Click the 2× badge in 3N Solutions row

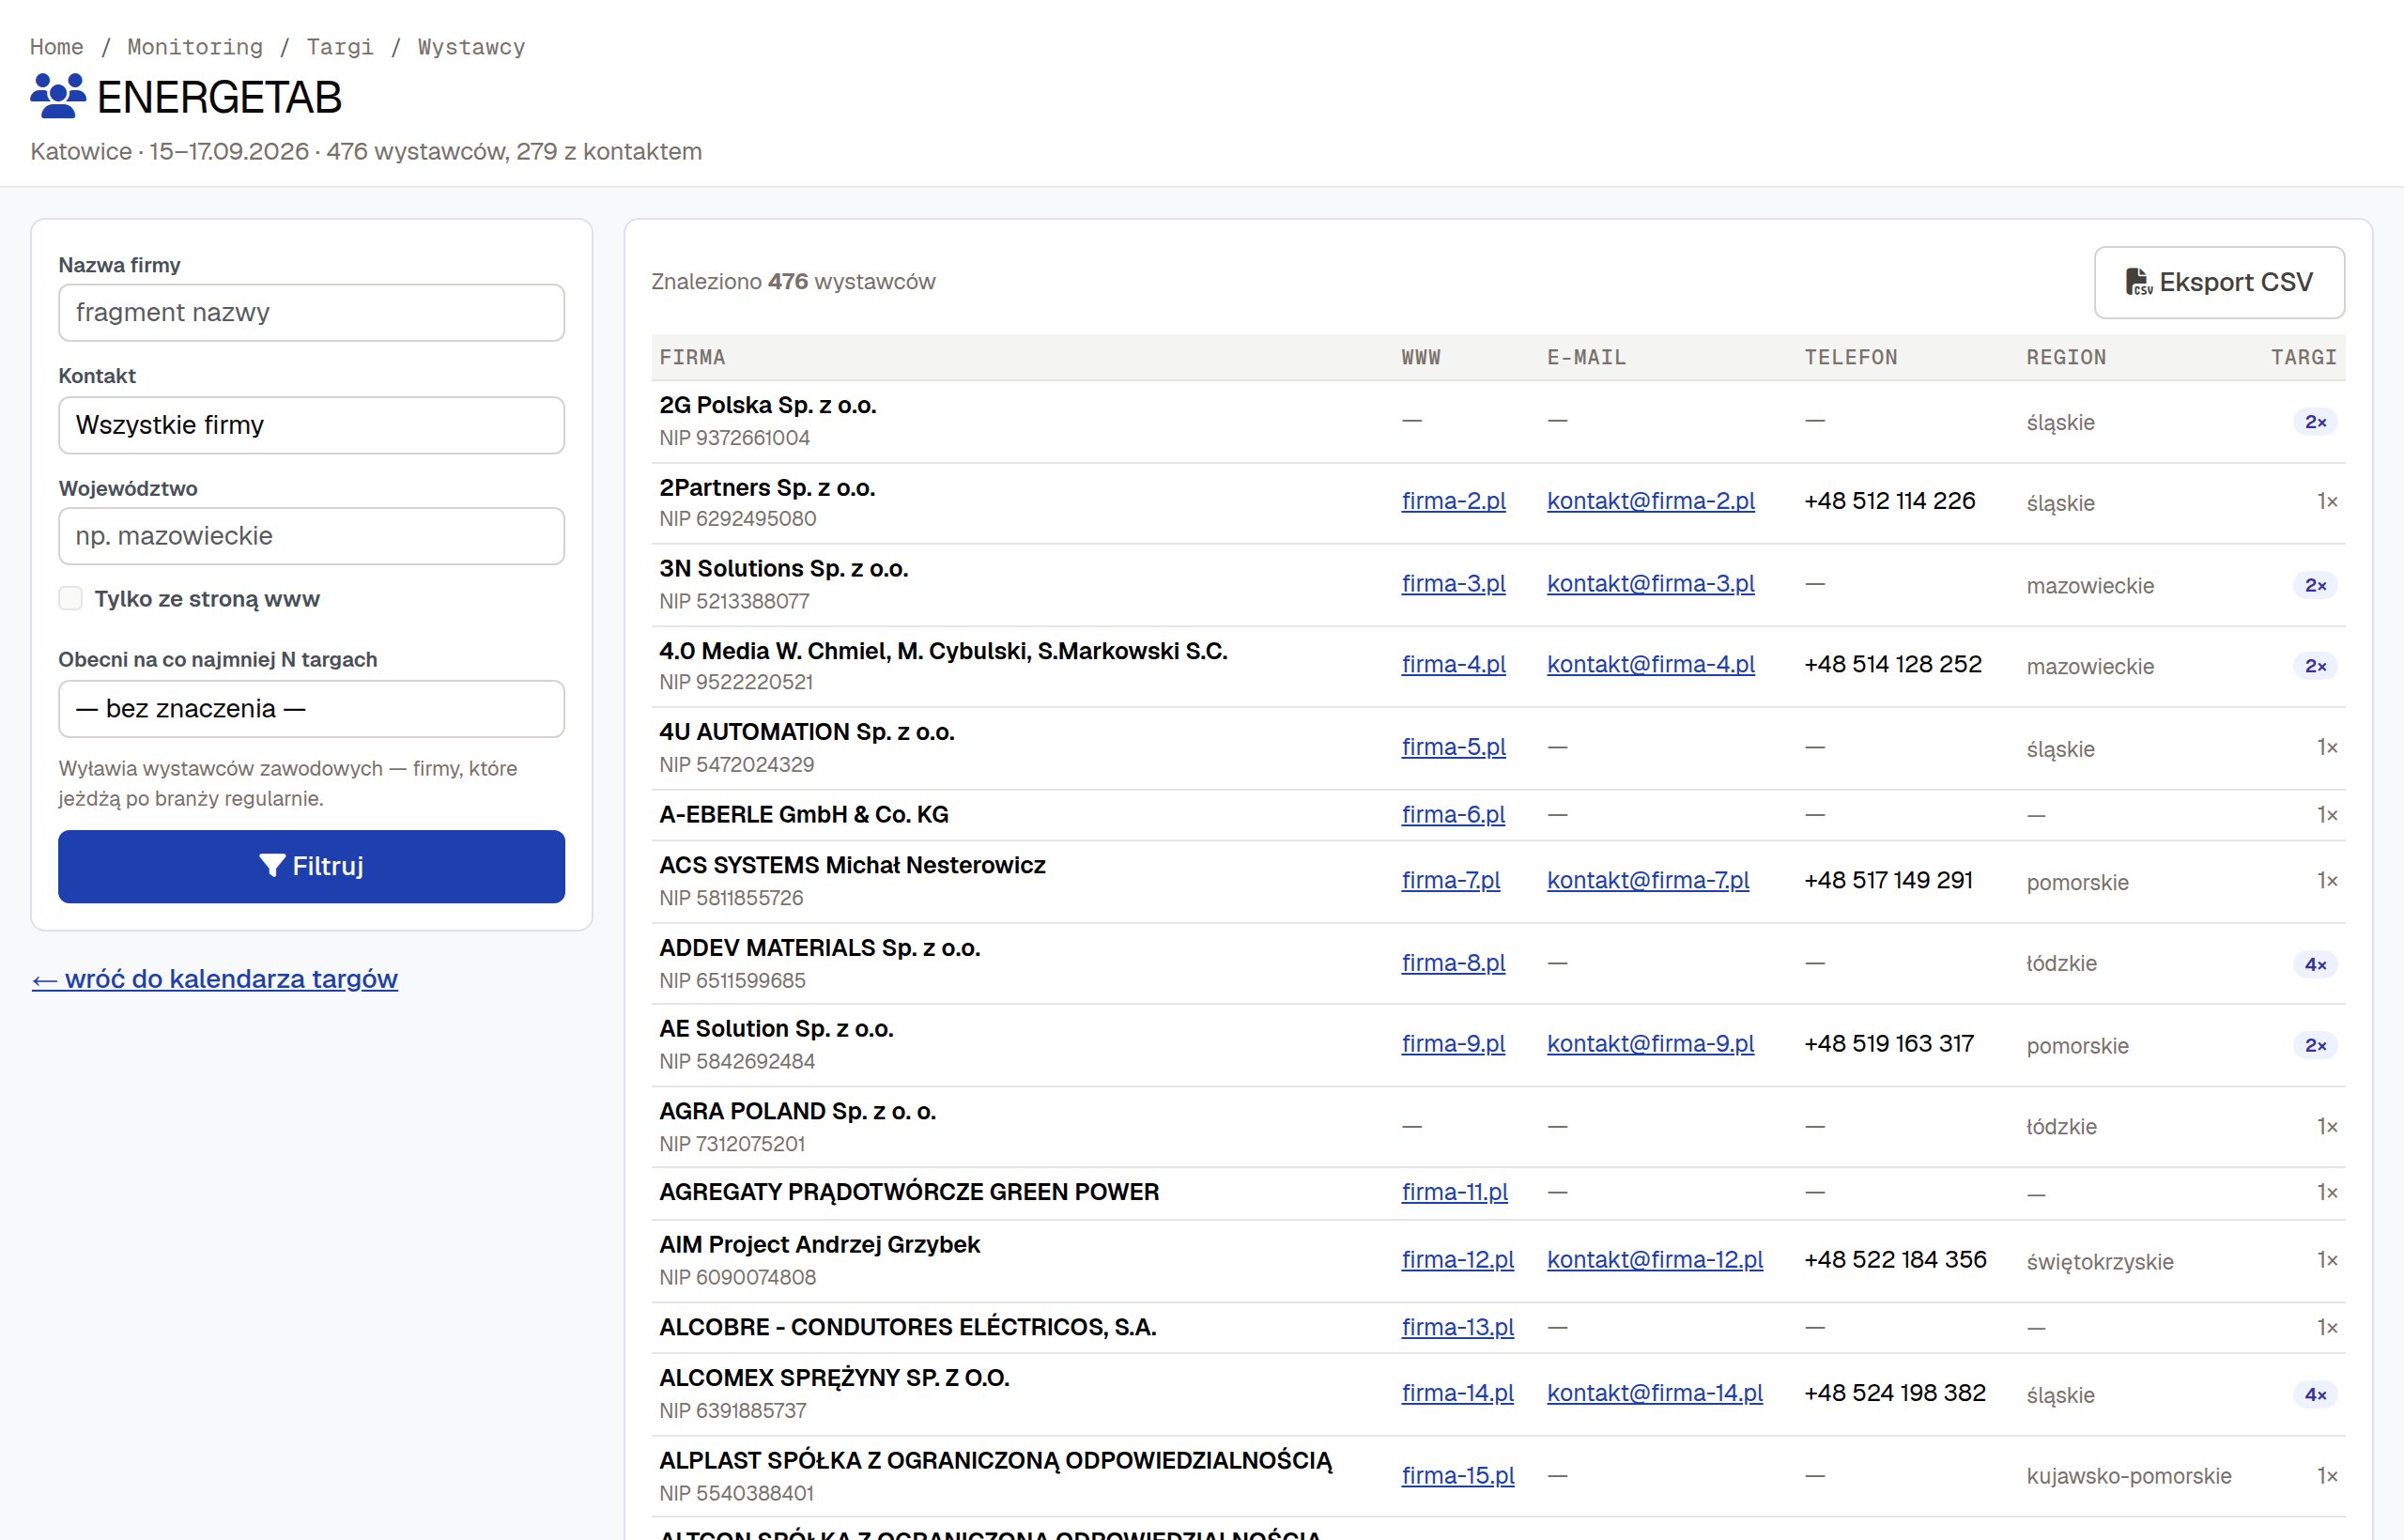point(2315,585)
